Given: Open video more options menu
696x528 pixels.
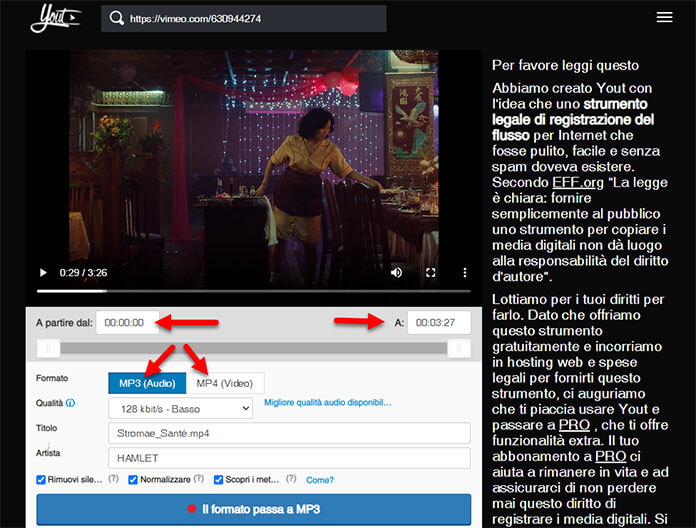Looking at the screenshot, I should (x=465, y=272).
